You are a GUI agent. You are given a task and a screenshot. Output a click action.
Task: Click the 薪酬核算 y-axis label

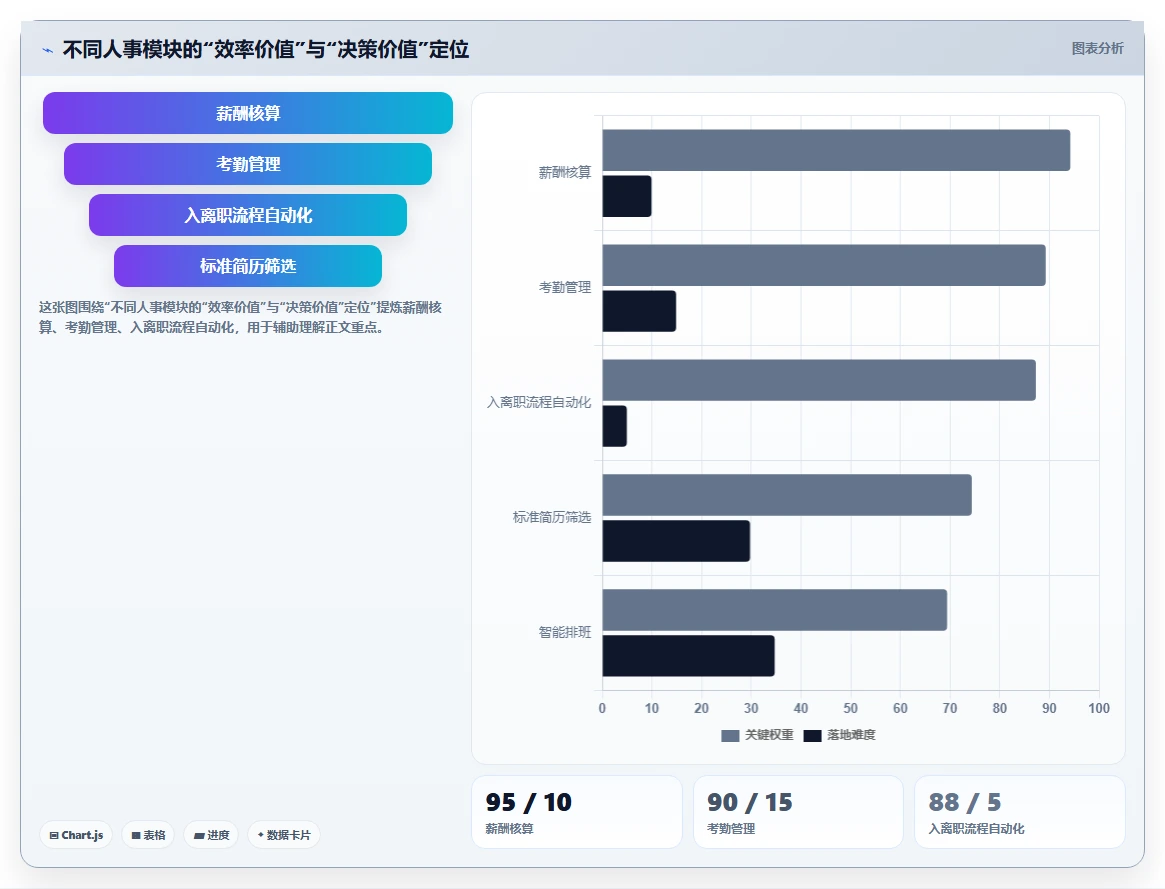pos(565,173)
